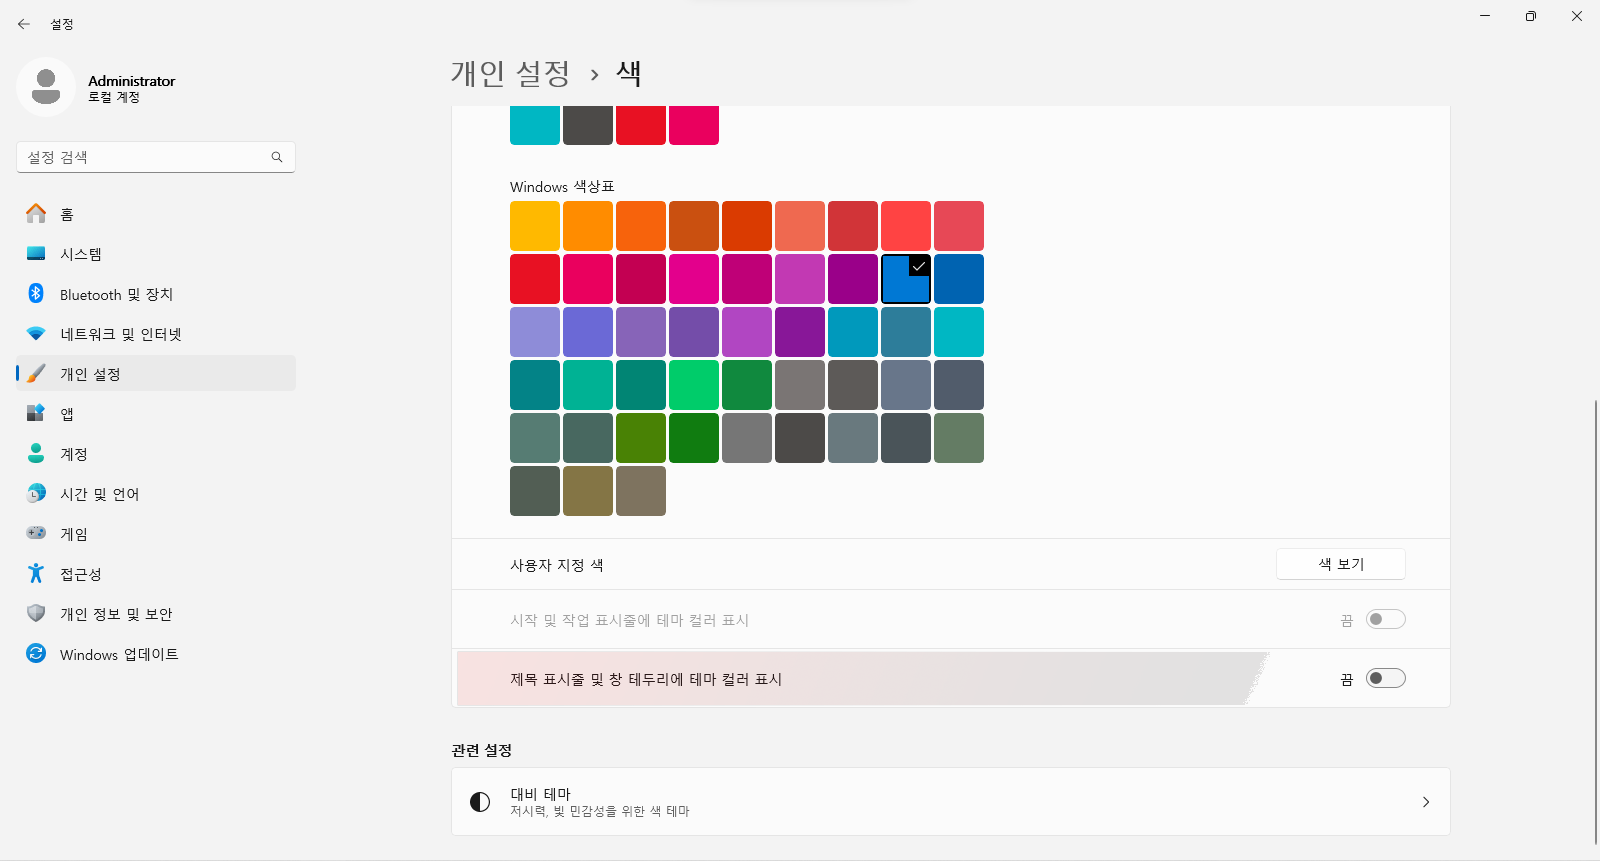Click the Windows 색상표 heading
The width and height of the screenshot is (1600, 861).
click(x=562, y=187)
